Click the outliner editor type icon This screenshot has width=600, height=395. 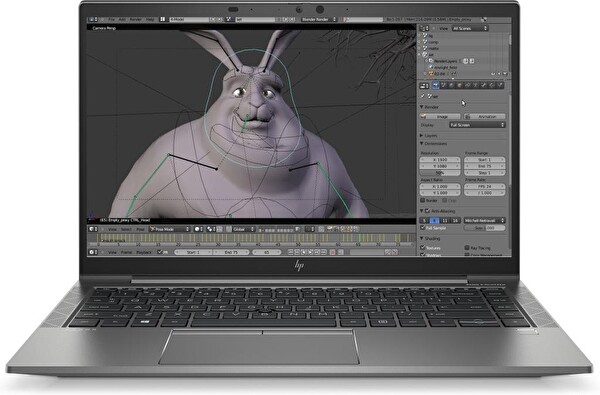(424, 28)
